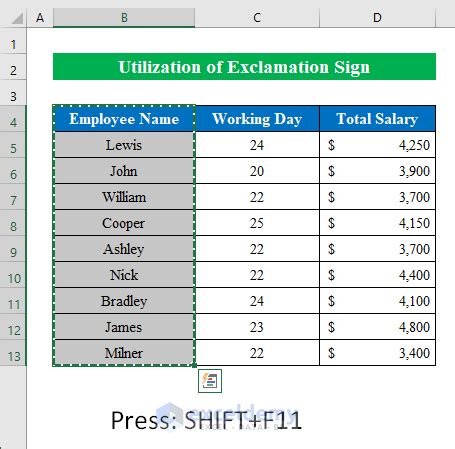Screen dimensions: 455x449
Task: Click William's working day cell
Action: (x=257, y=197)
